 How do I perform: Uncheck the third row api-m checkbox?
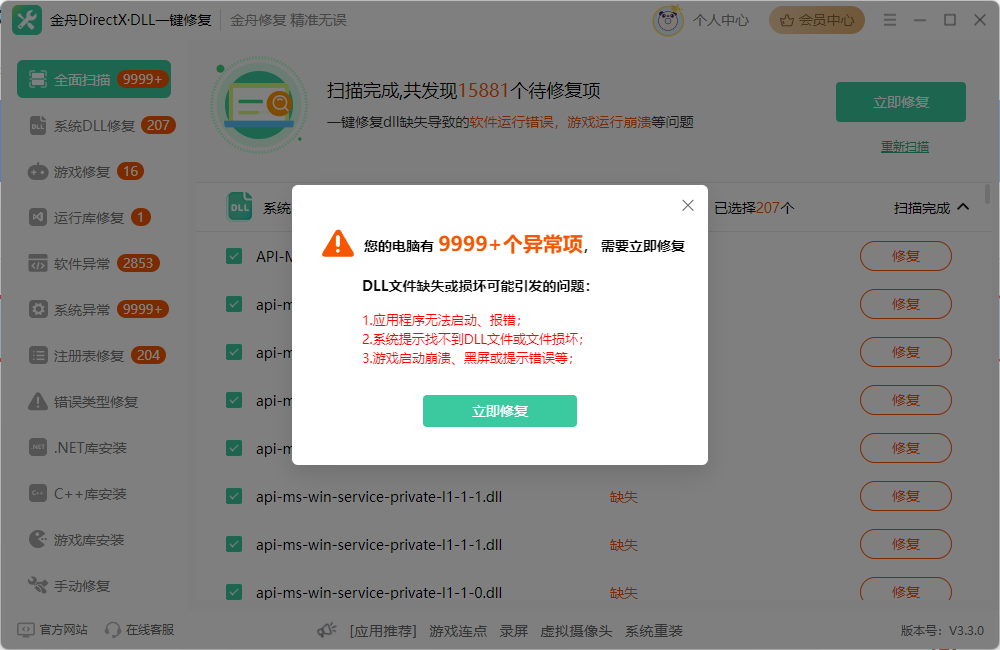click(234, 352)
